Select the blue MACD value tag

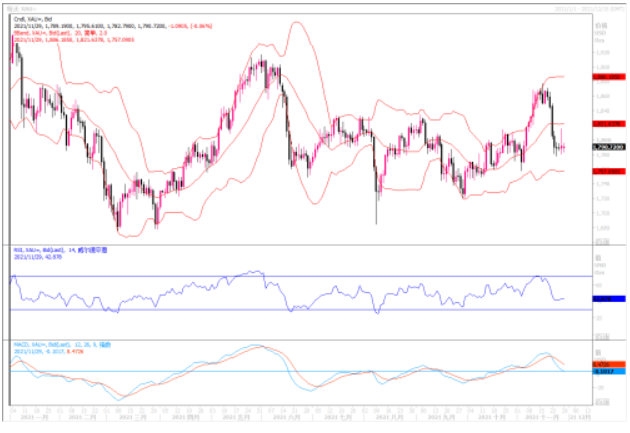pyautogui.click(x=604, y=372)
